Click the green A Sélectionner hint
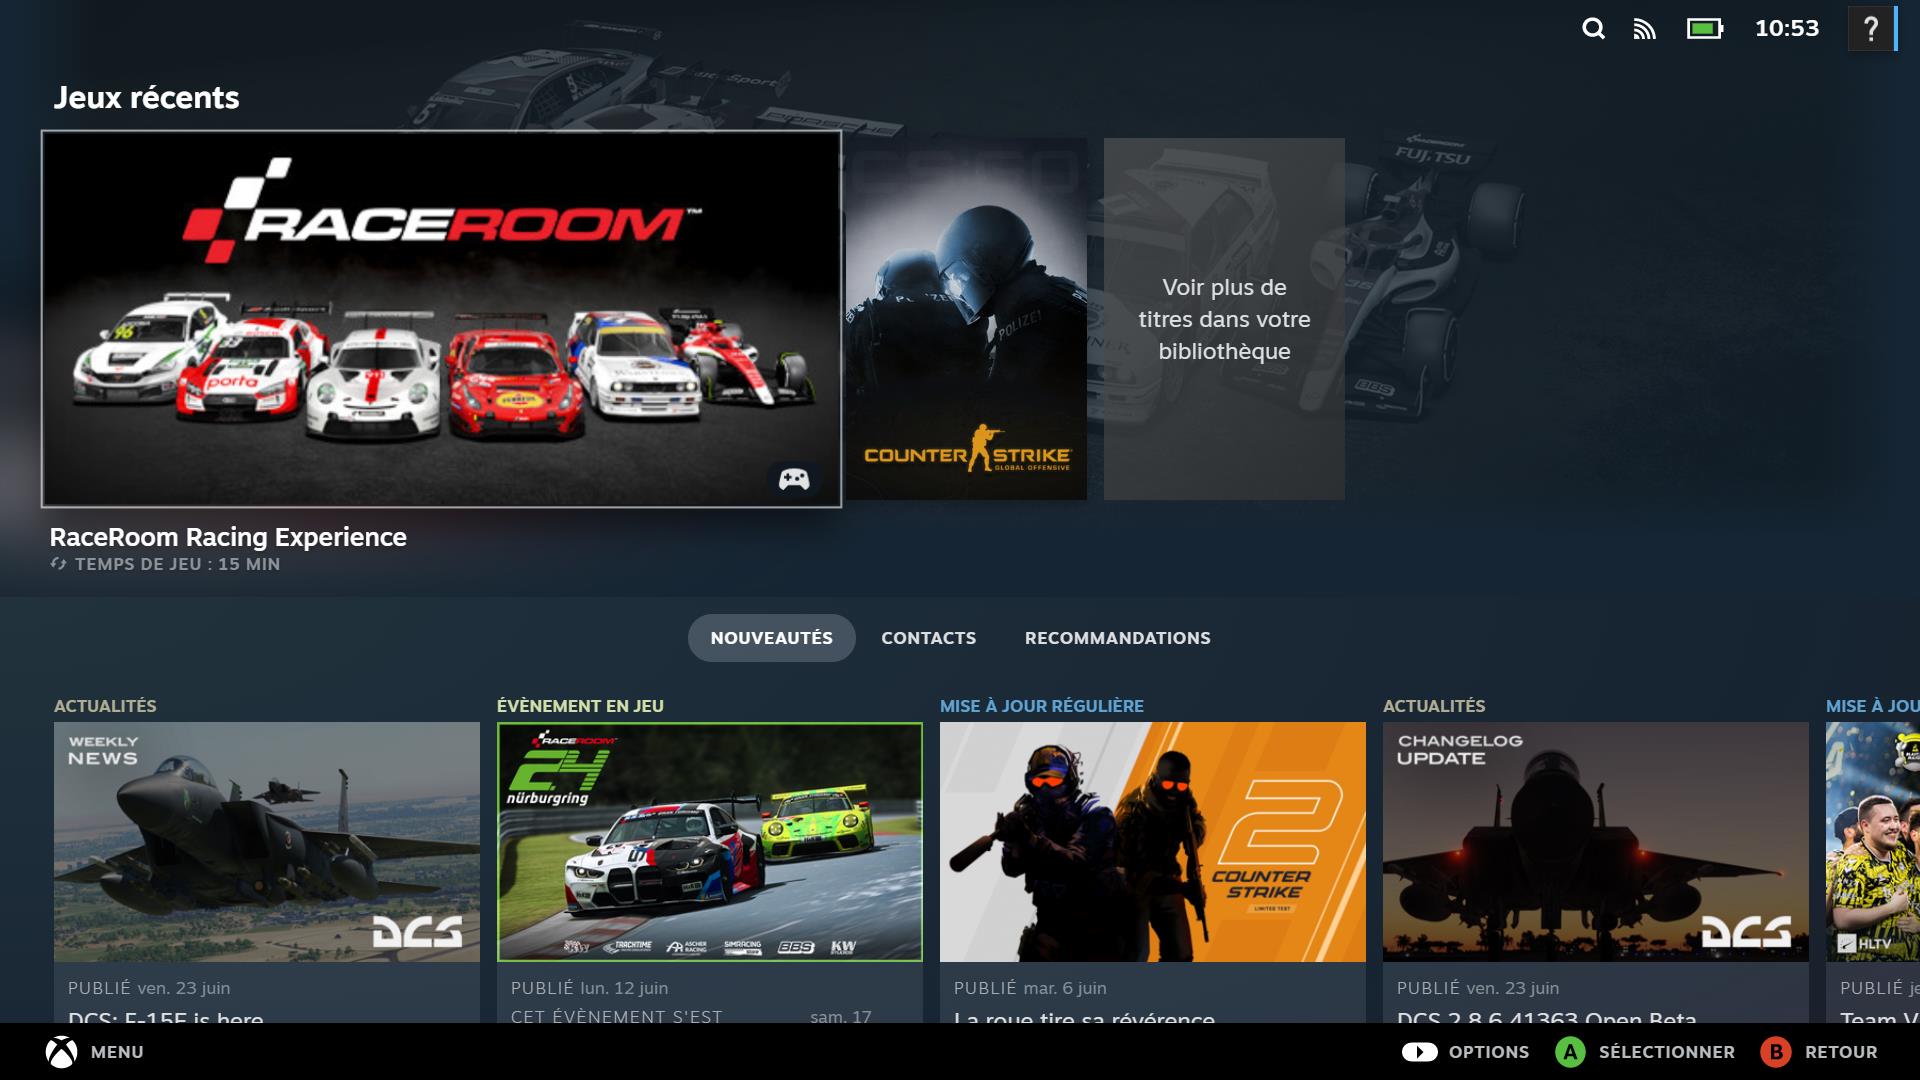1920x1080 pixels. point(1570,1052)
